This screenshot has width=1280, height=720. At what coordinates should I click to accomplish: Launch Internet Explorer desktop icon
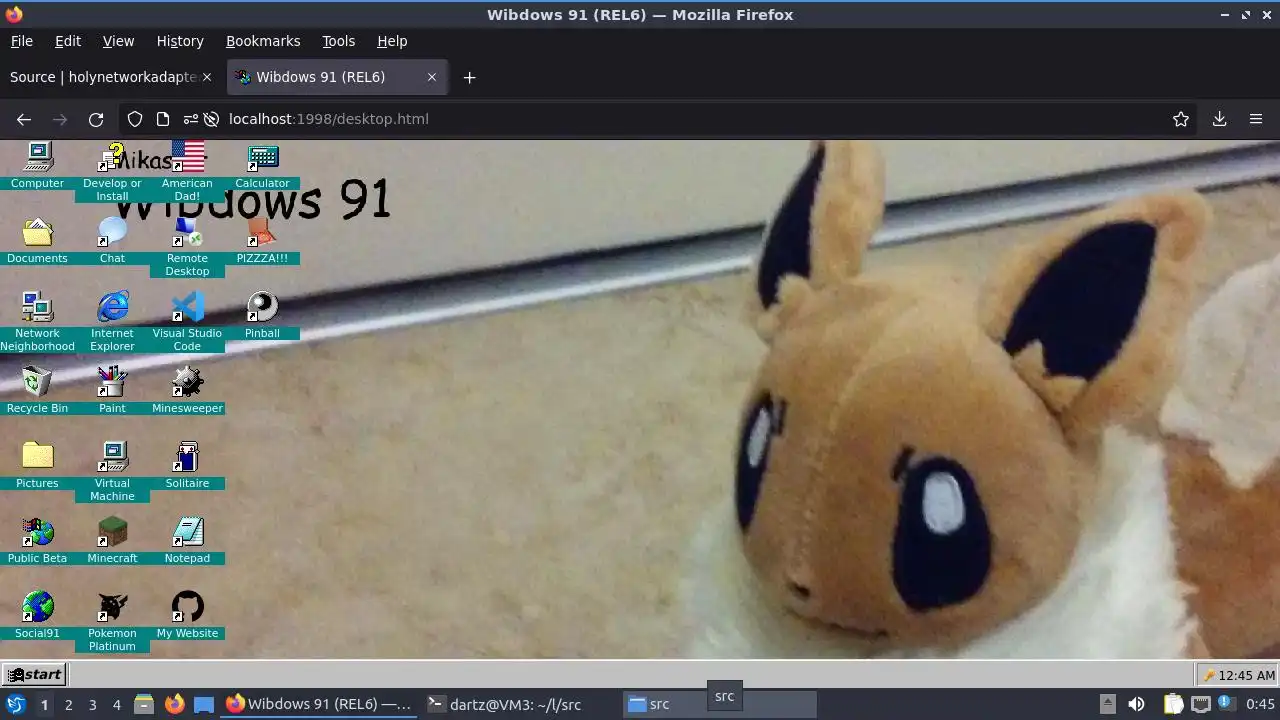(112, 321)
